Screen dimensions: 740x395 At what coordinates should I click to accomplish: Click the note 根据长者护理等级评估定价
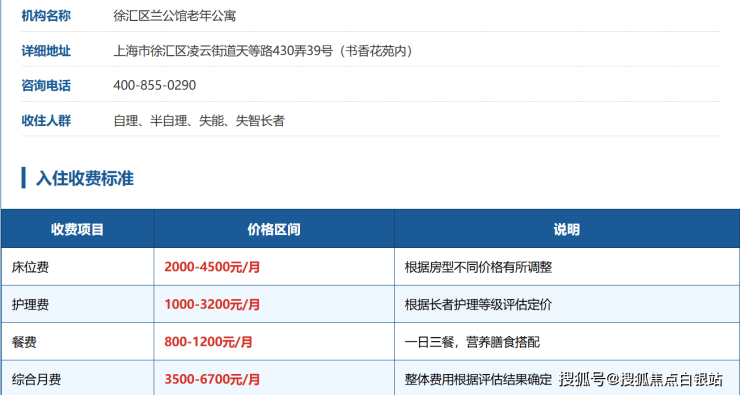(478, 304)
